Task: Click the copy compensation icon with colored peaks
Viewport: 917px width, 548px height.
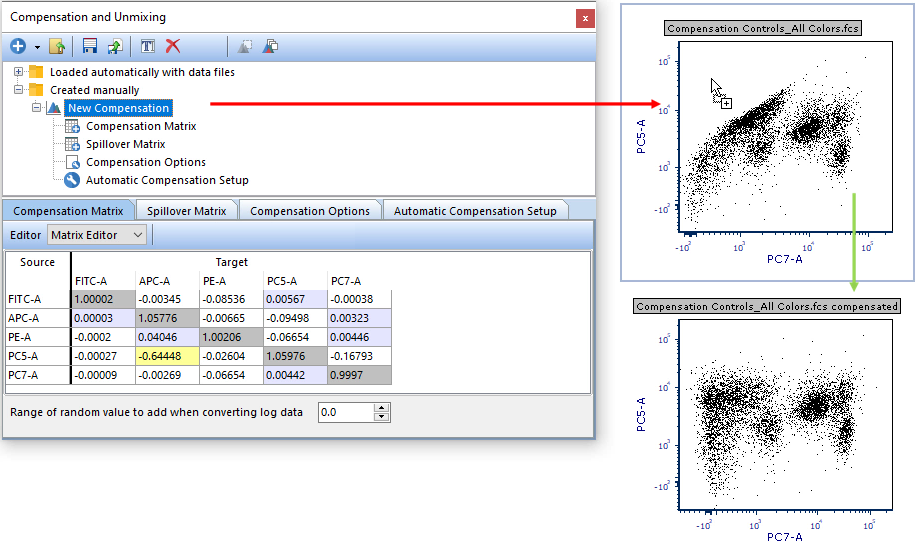Action: click(x=270, y=46)
